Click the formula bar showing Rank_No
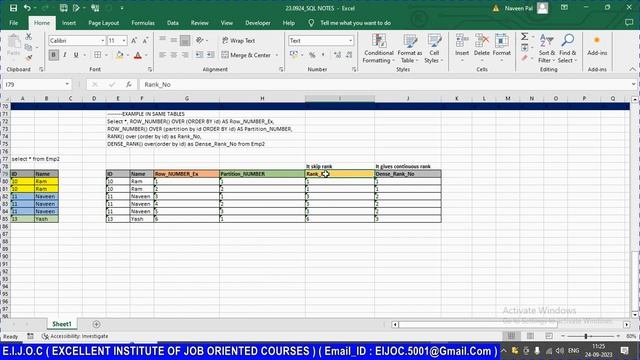The image size is (640, 360). click(x=384, y=84)
